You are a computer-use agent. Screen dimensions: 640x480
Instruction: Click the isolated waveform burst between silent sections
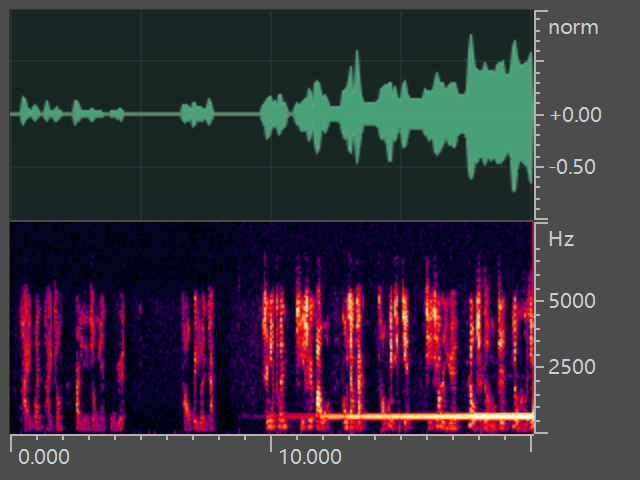click(x=197, y=113)
